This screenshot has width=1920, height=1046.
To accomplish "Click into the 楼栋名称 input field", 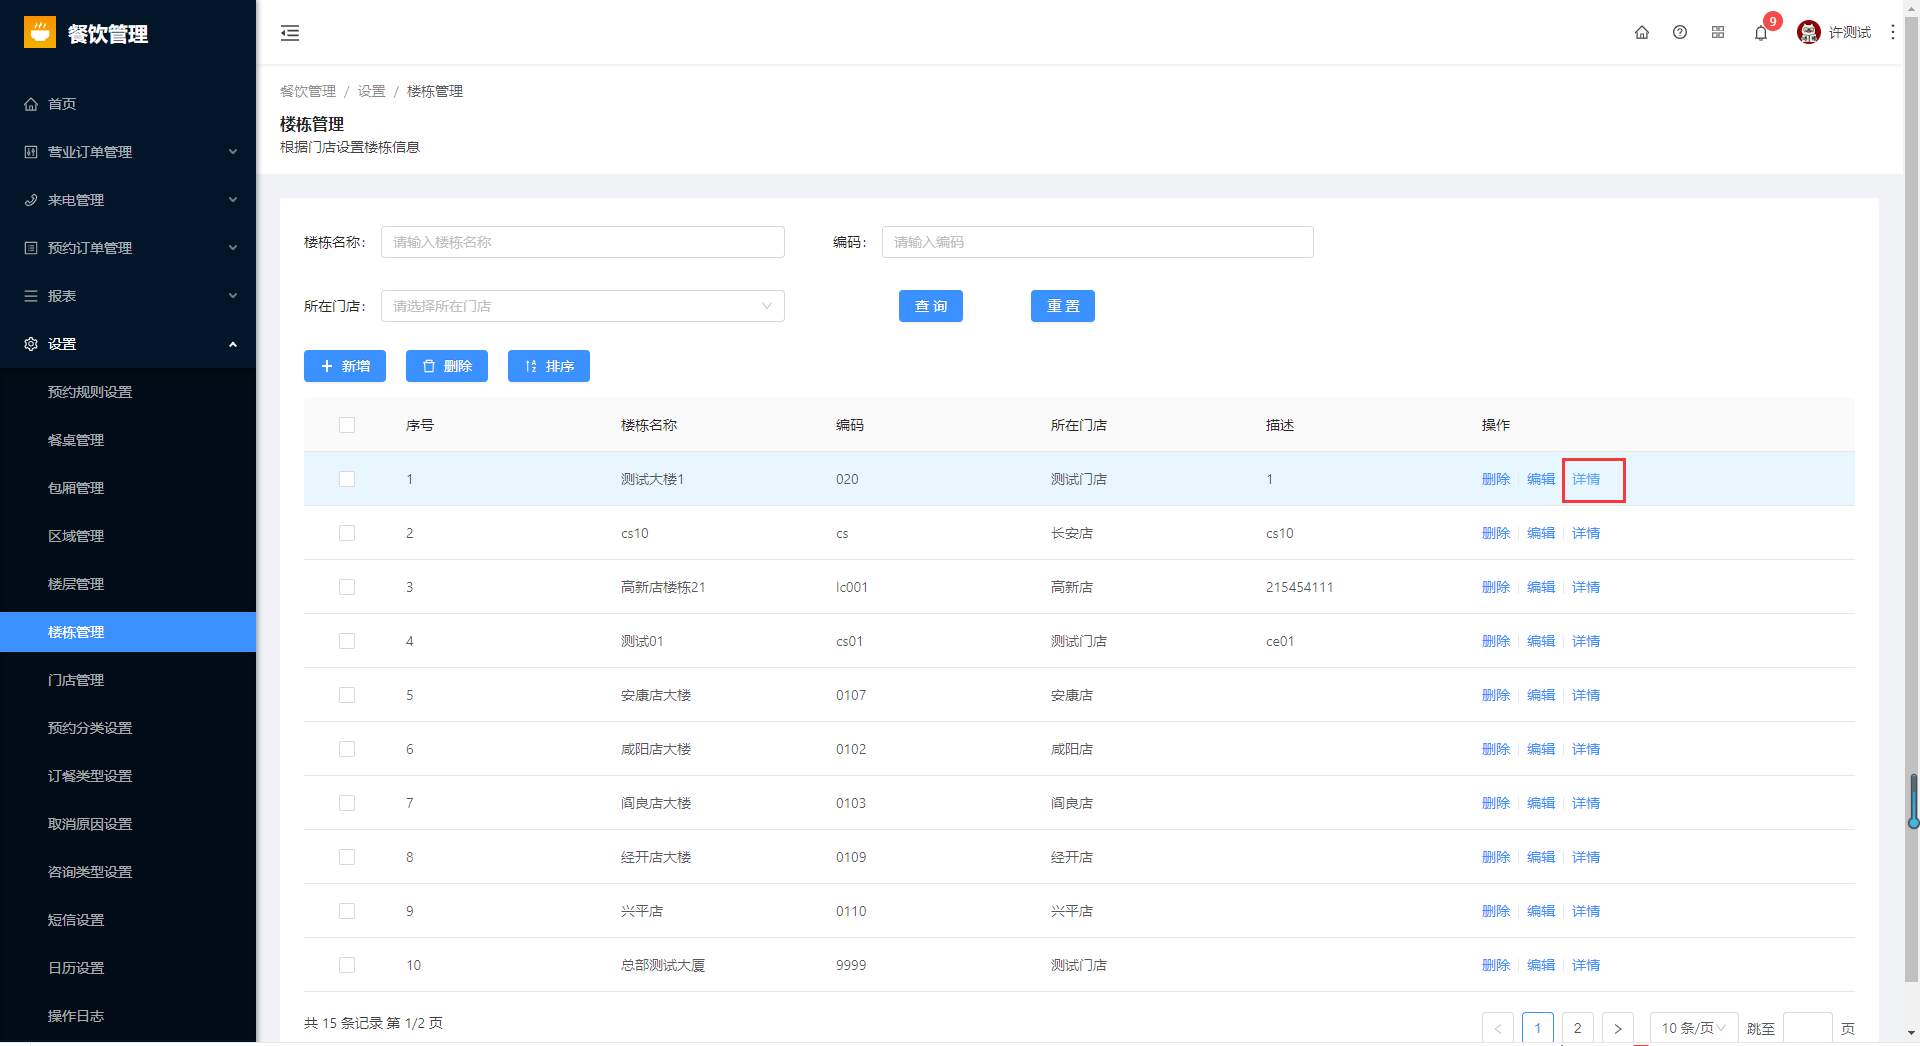I will point(582,242).
